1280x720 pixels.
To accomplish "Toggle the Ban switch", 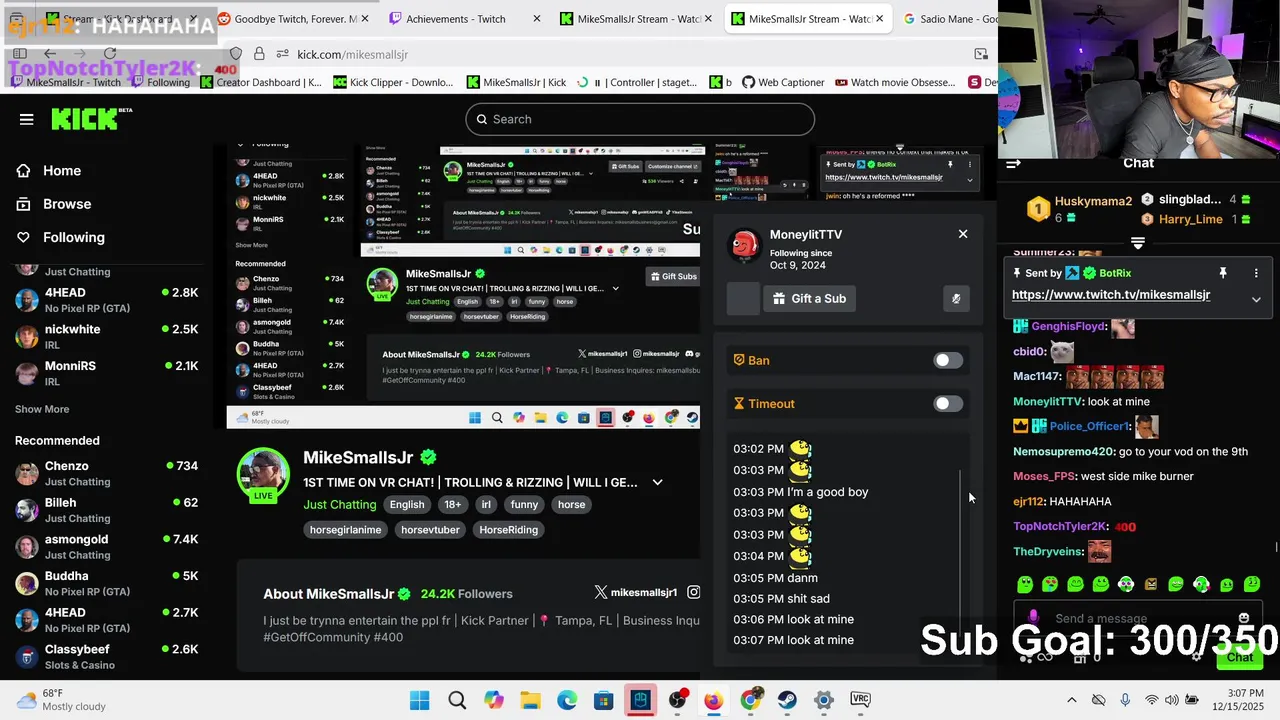I will (x=947, y=360).
